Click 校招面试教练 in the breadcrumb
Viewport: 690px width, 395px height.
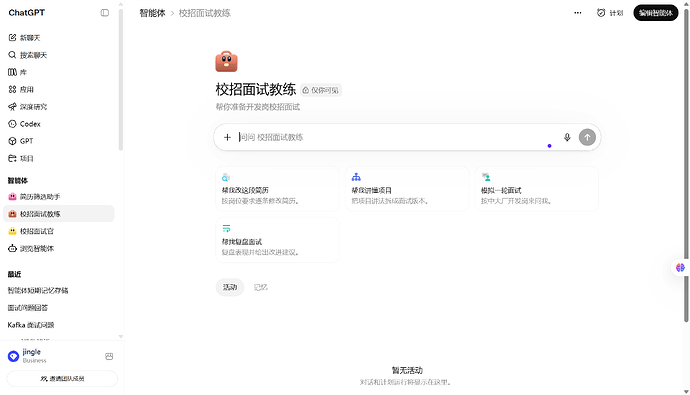pyautogui.click(x=205, y=13)
